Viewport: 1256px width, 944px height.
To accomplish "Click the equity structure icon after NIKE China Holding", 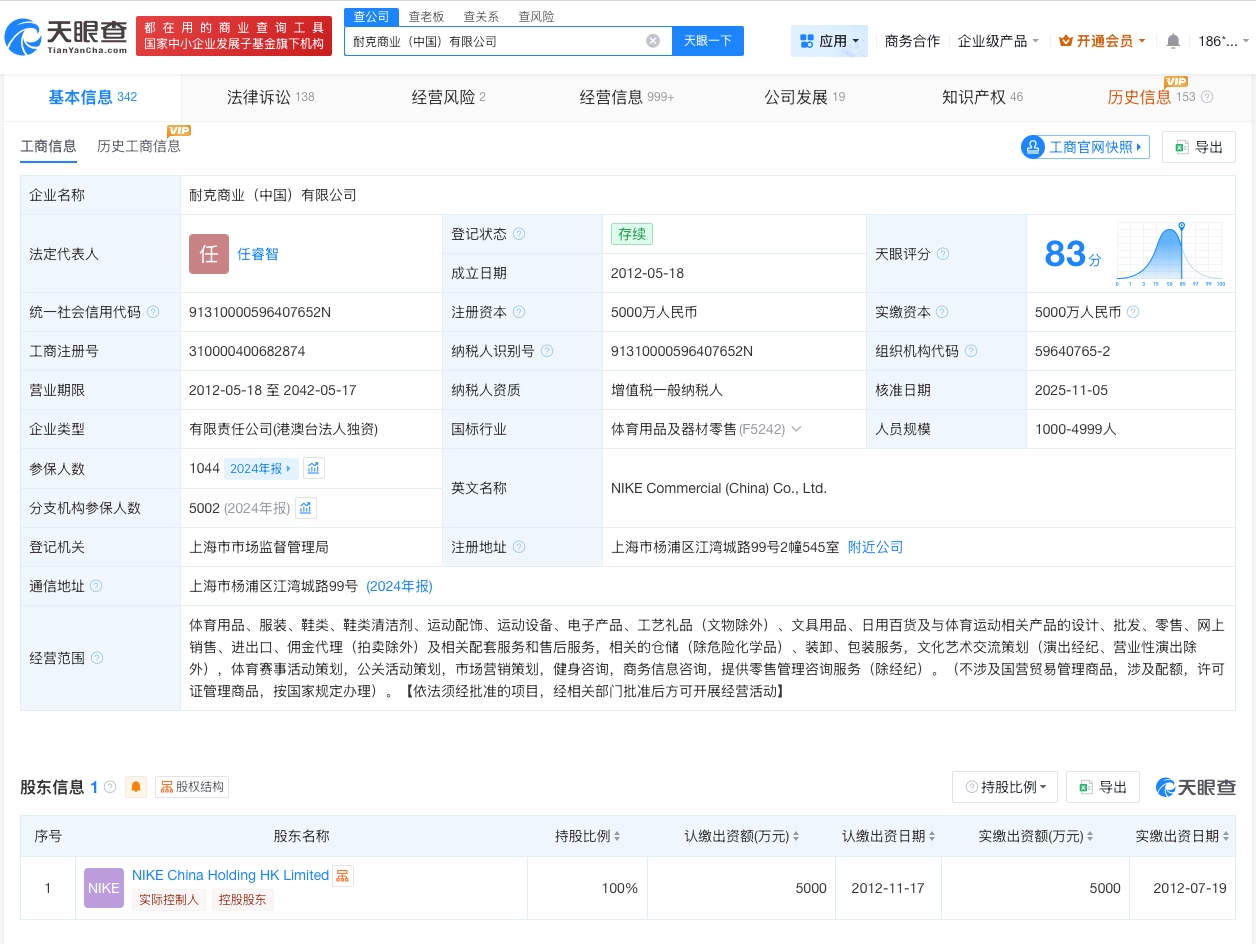I will click(x=343, y=876).
